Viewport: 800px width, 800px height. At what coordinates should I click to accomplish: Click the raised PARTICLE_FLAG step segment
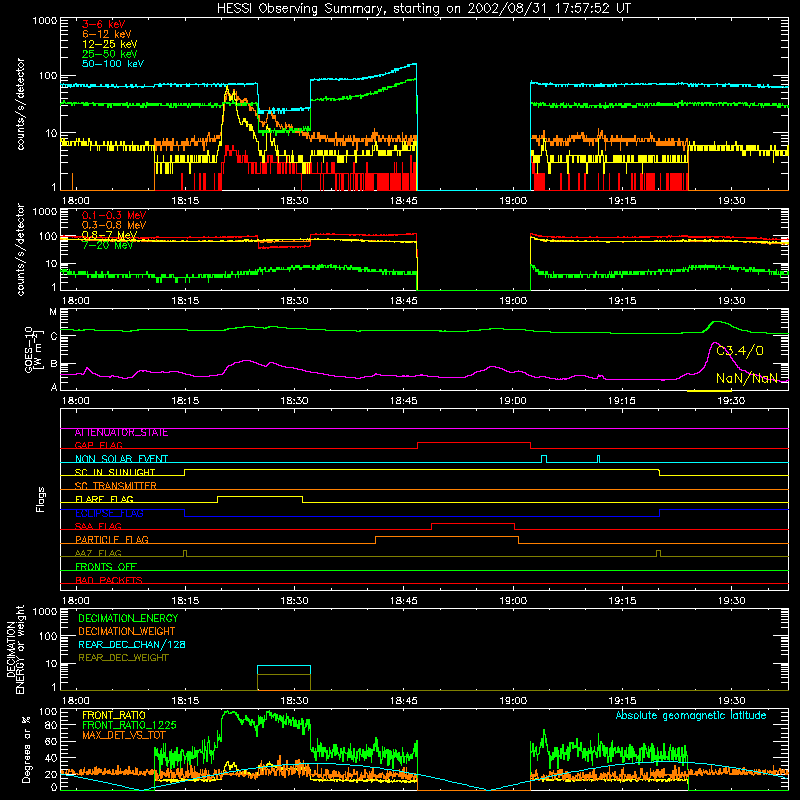click(447, 537)
